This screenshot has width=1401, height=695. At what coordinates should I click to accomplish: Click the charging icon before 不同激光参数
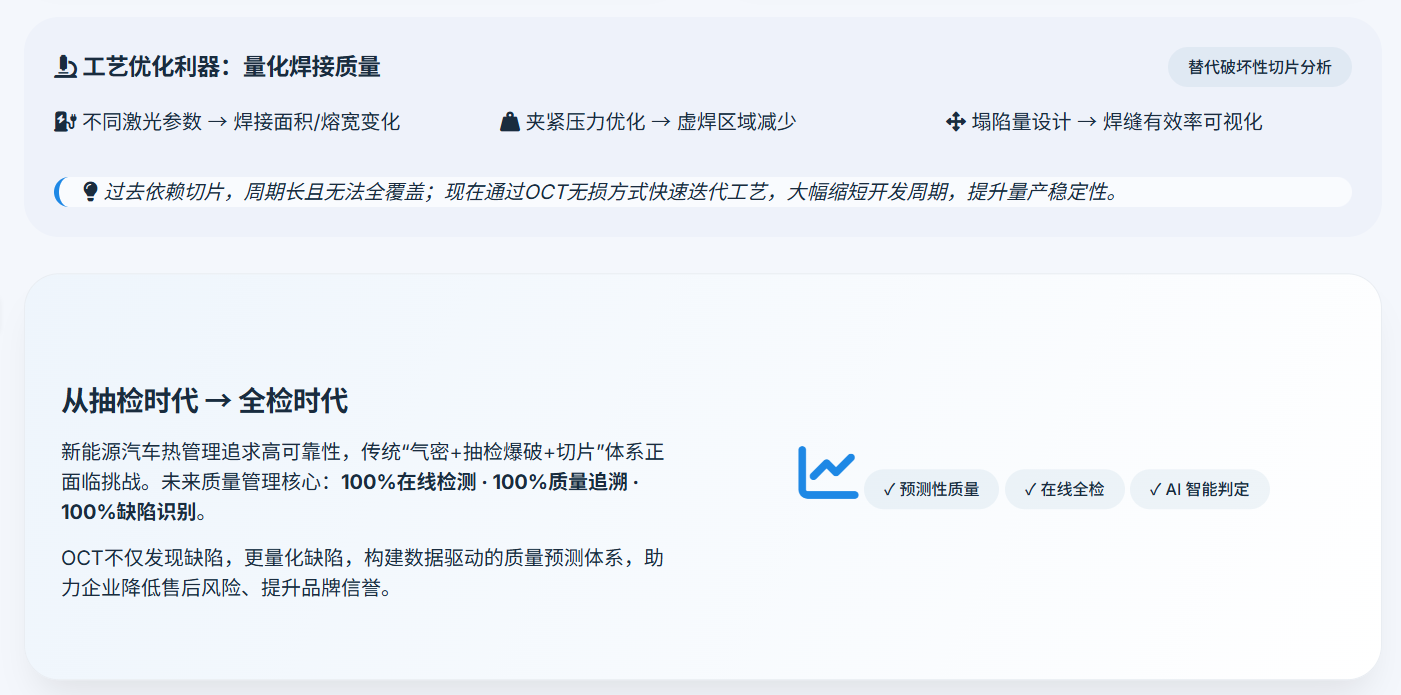[65, 122]
